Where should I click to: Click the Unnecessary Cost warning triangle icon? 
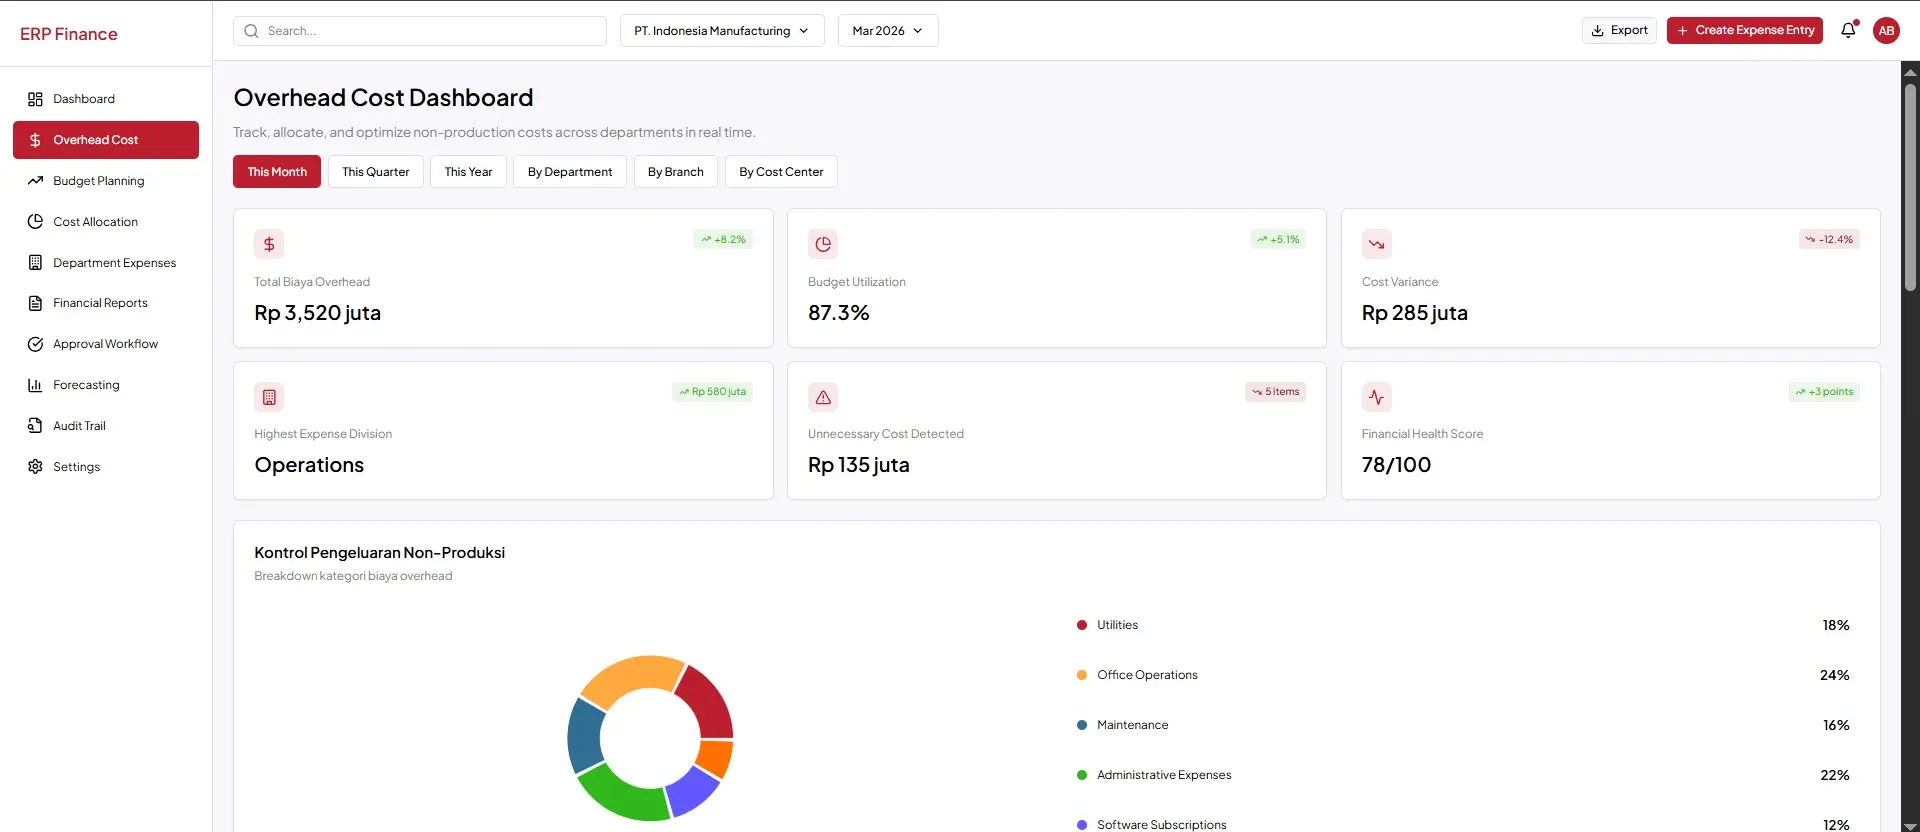(x=823, y=397)
